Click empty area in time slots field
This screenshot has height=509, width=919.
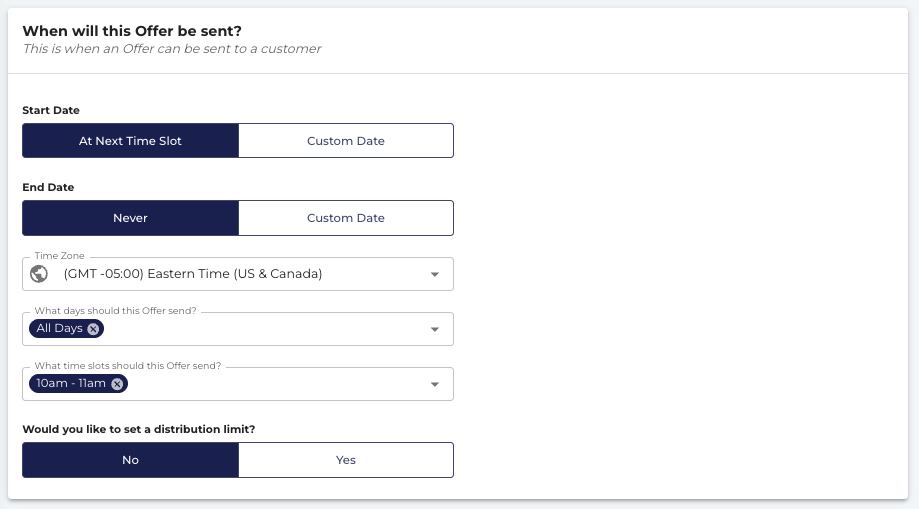click(x=275, y=385)
